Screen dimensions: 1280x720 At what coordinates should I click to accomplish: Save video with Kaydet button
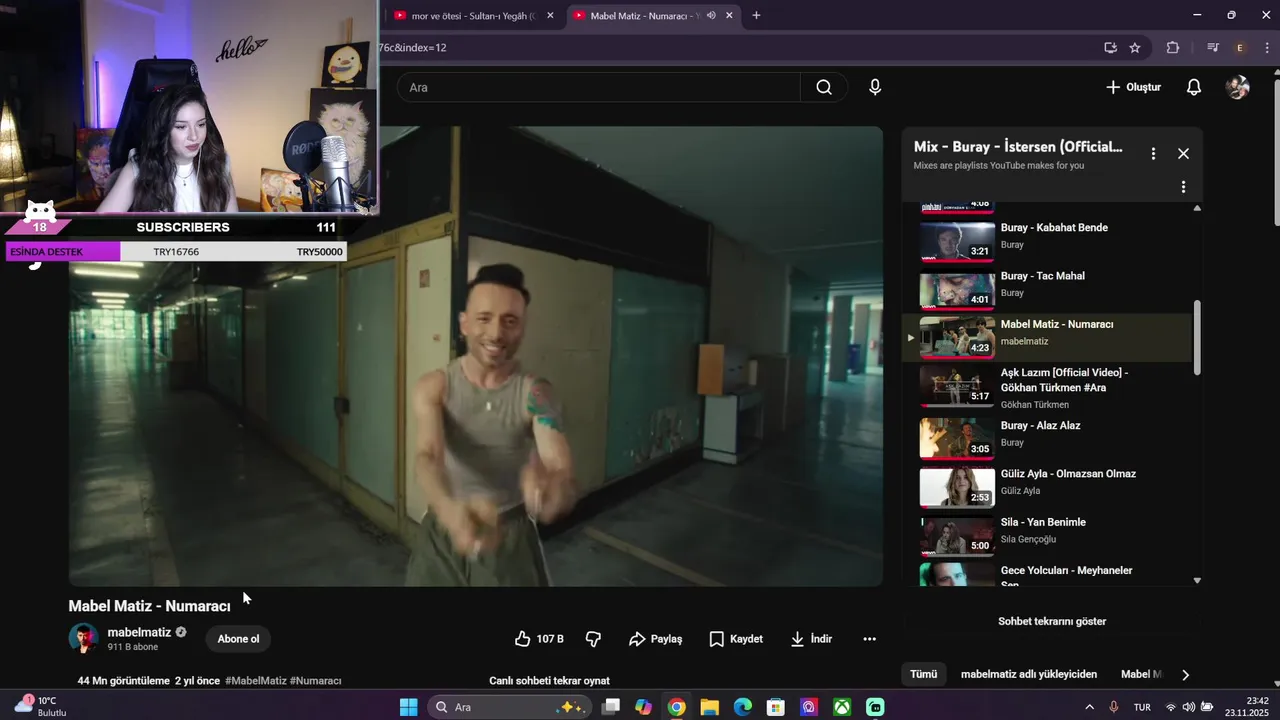tap(736, 639)
